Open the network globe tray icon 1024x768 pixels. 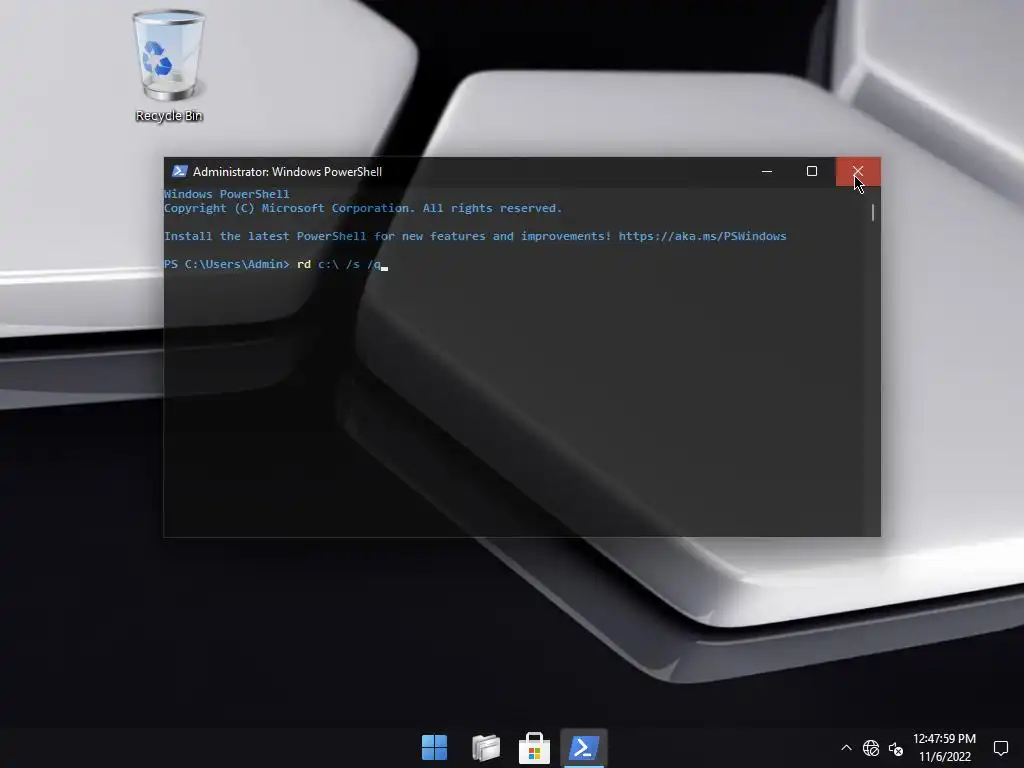(871, 748)
